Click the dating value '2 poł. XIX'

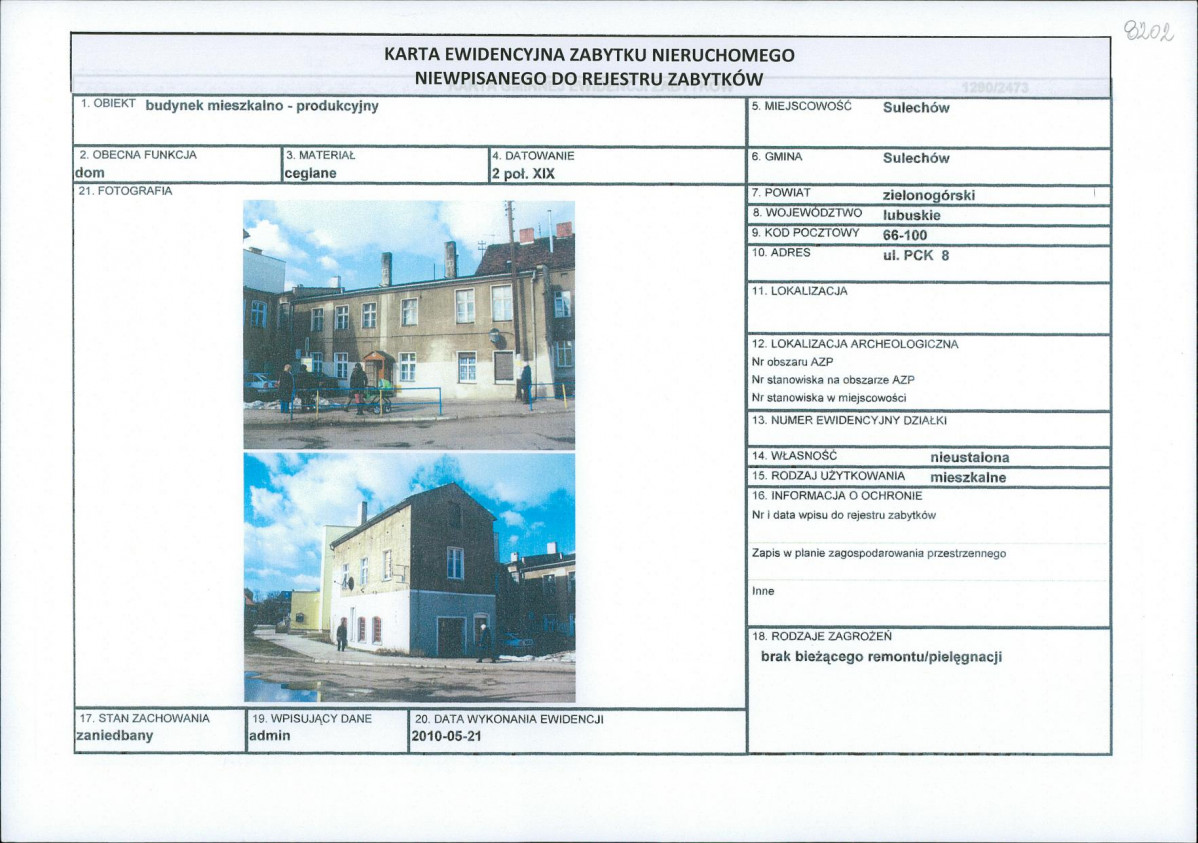523,173
